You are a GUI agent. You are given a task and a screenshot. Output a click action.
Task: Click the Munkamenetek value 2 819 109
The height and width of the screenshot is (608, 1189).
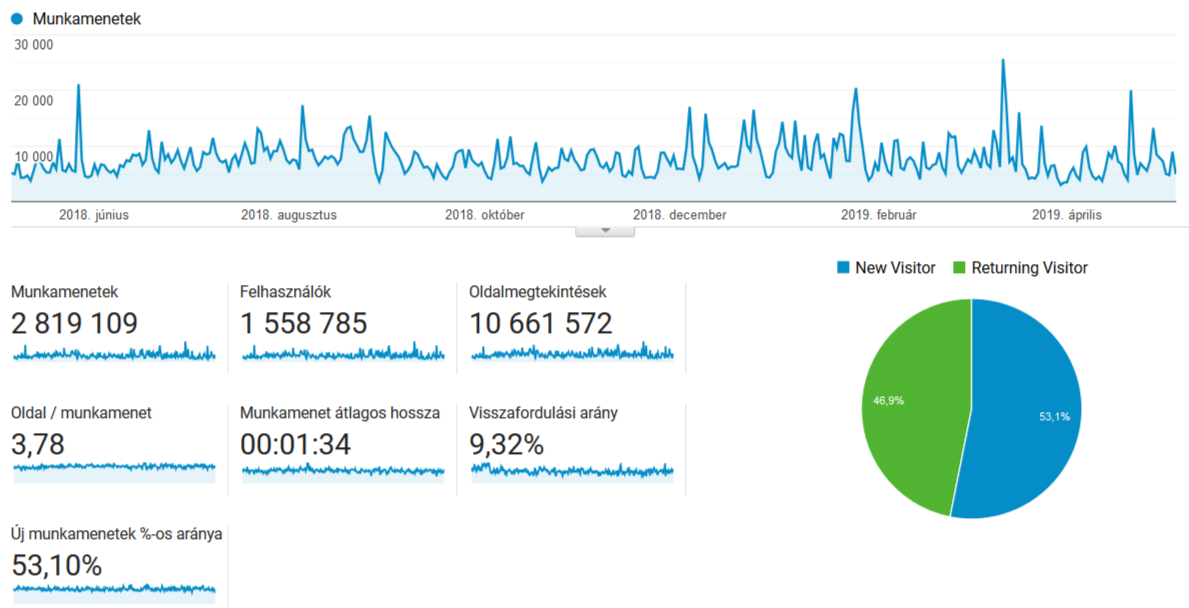click(74, 323)
